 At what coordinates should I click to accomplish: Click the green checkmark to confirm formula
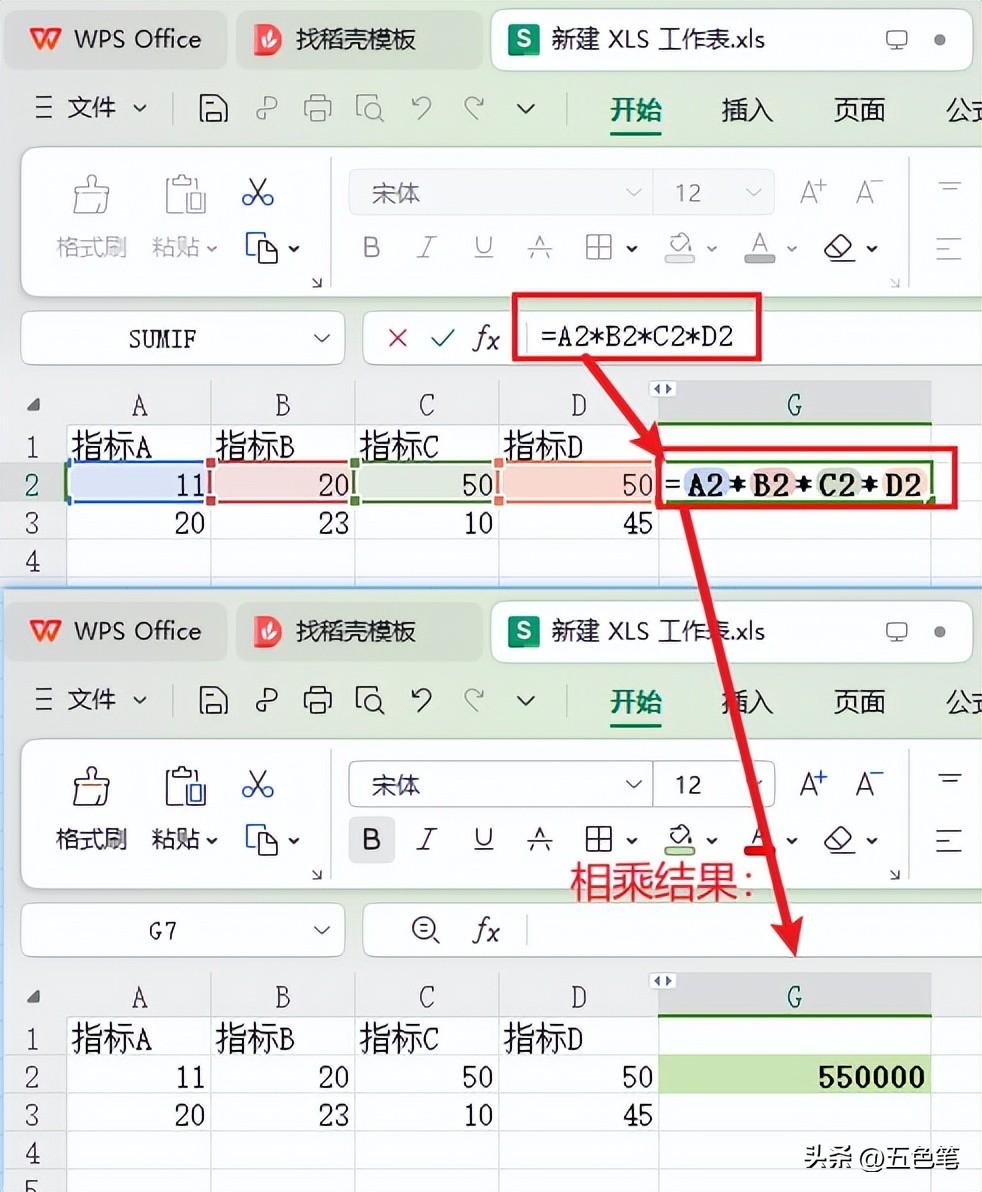442,338
